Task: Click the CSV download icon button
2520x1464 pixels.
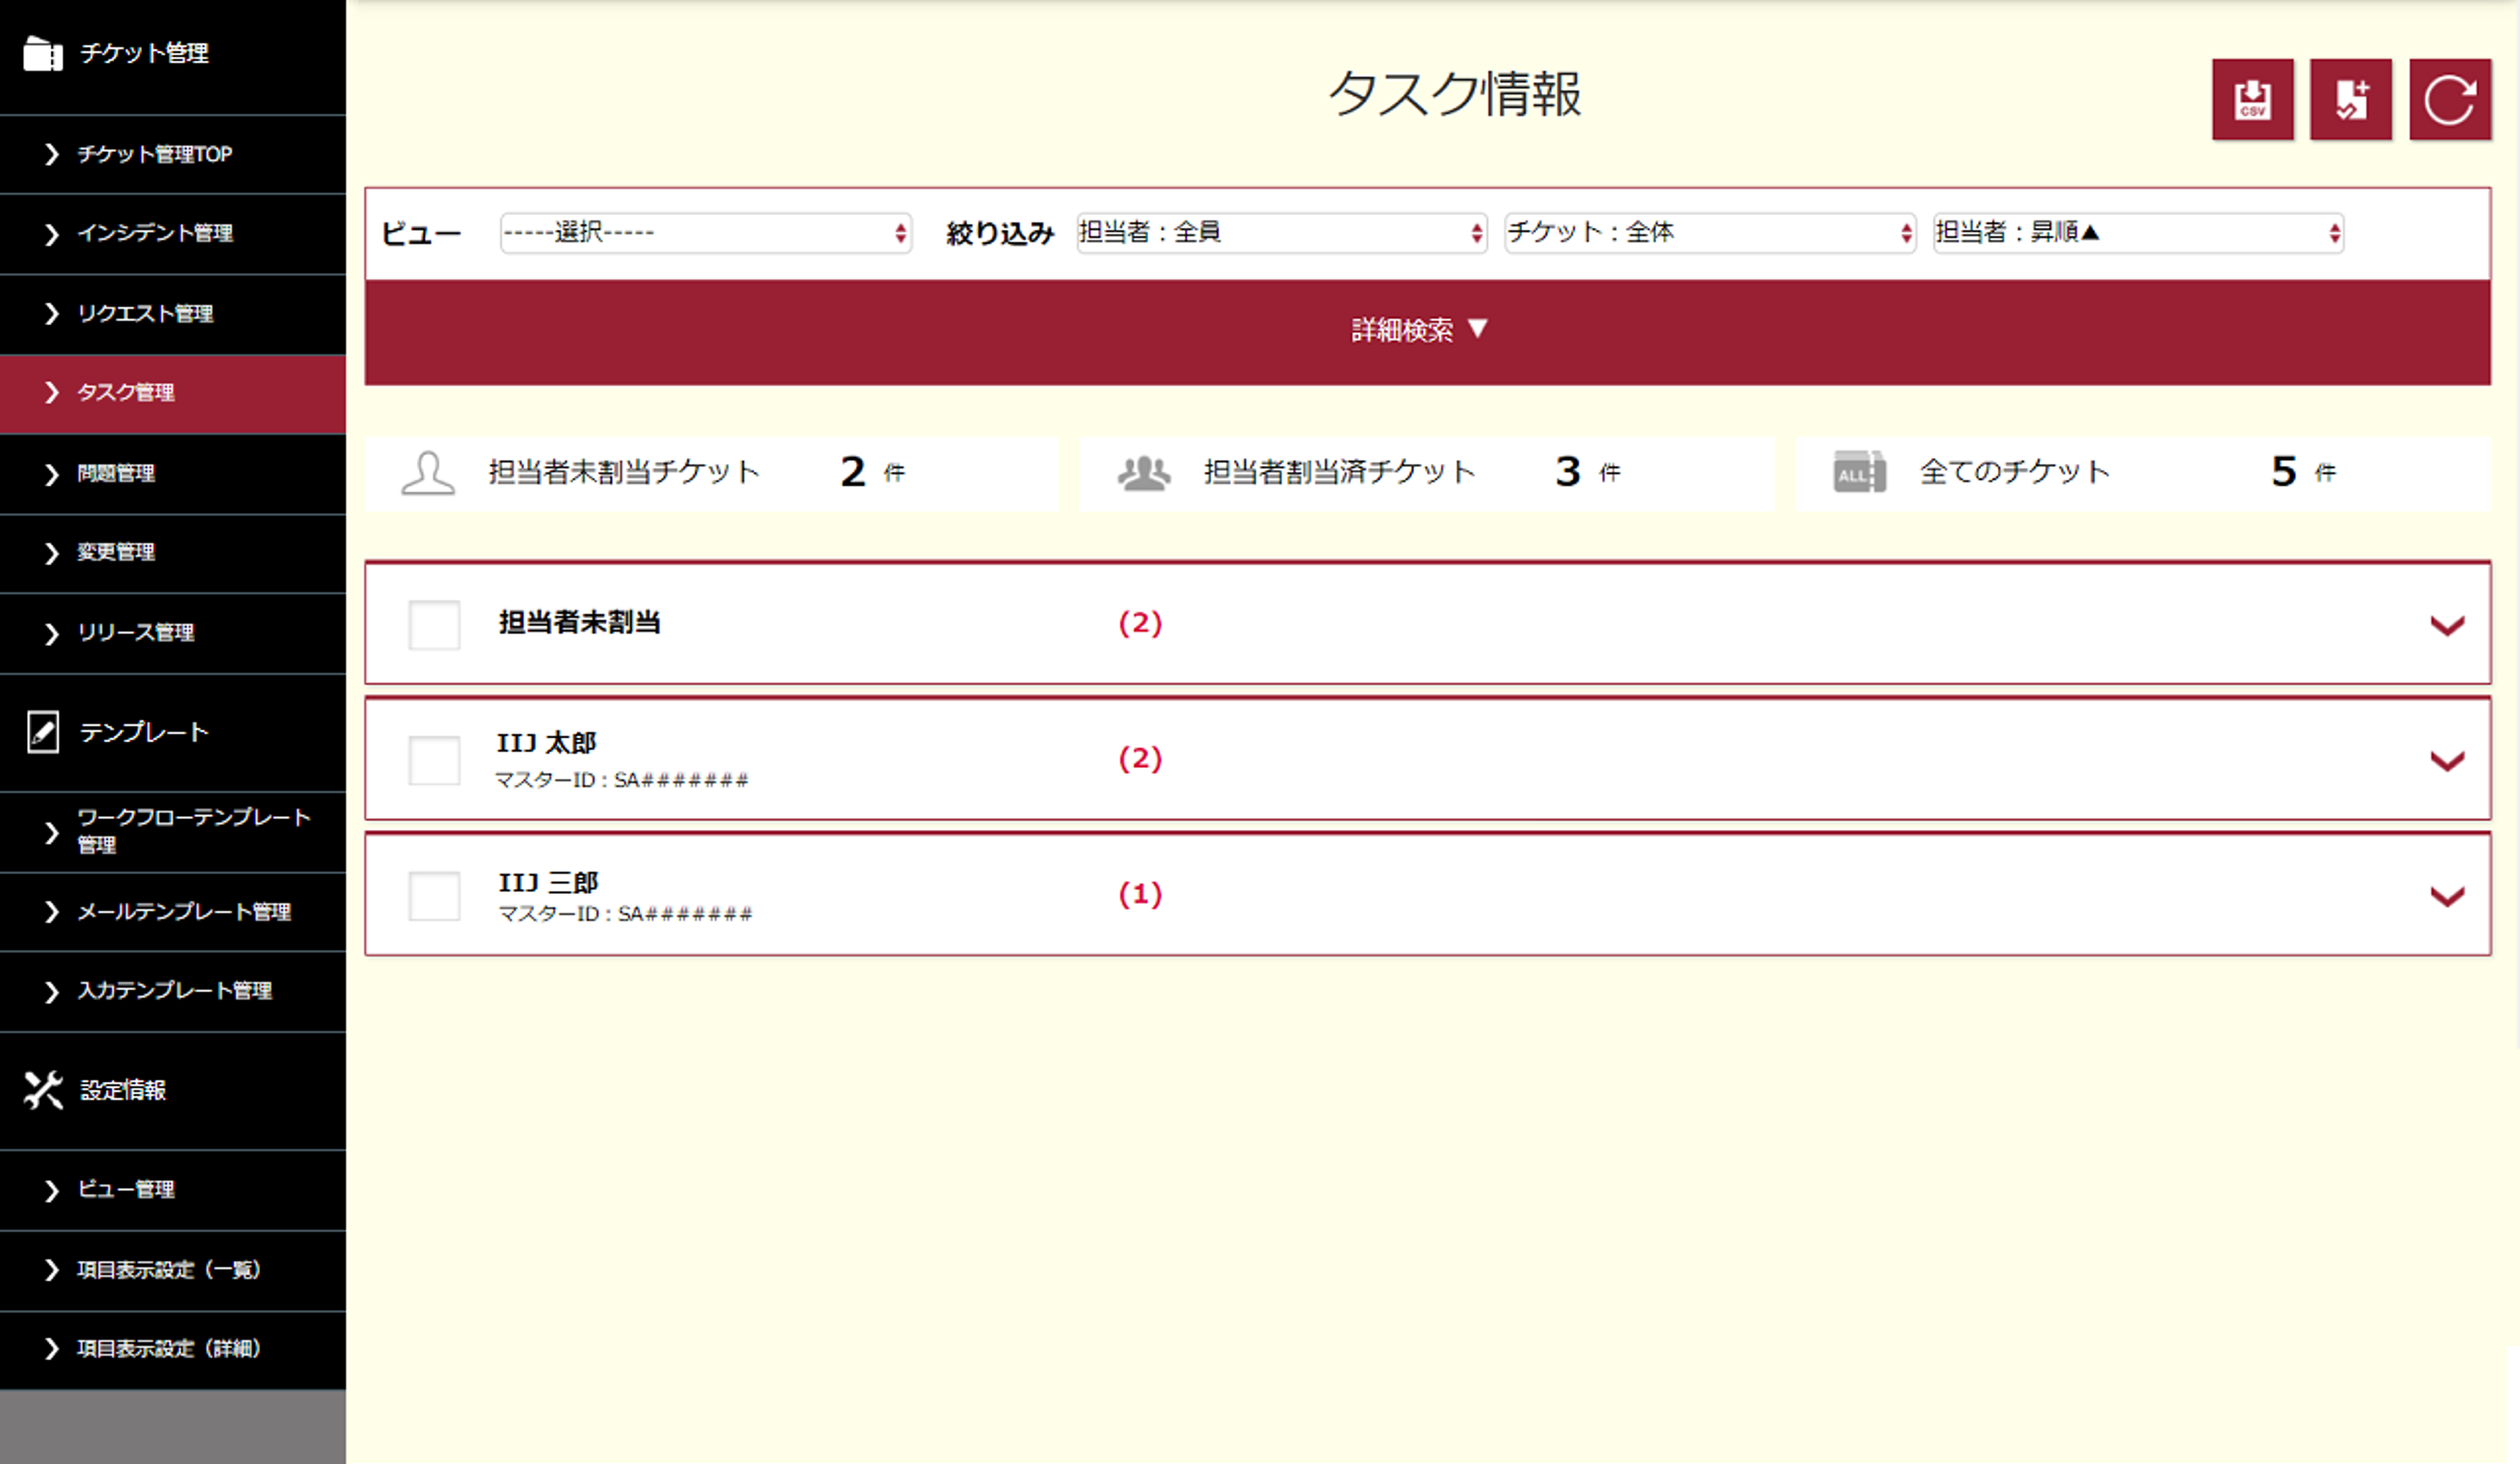Action: [x=2252, y=99]
